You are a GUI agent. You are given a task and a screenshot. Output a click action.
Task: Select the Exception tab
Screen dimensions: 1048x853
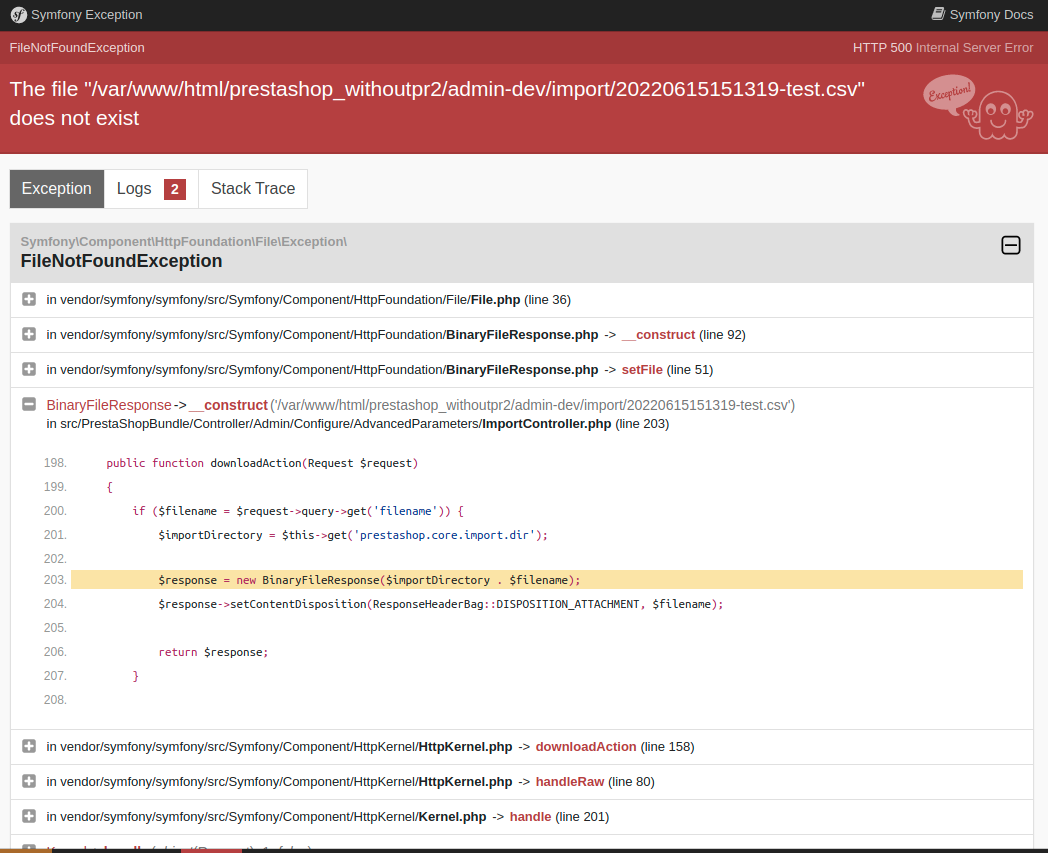(56, 188)
